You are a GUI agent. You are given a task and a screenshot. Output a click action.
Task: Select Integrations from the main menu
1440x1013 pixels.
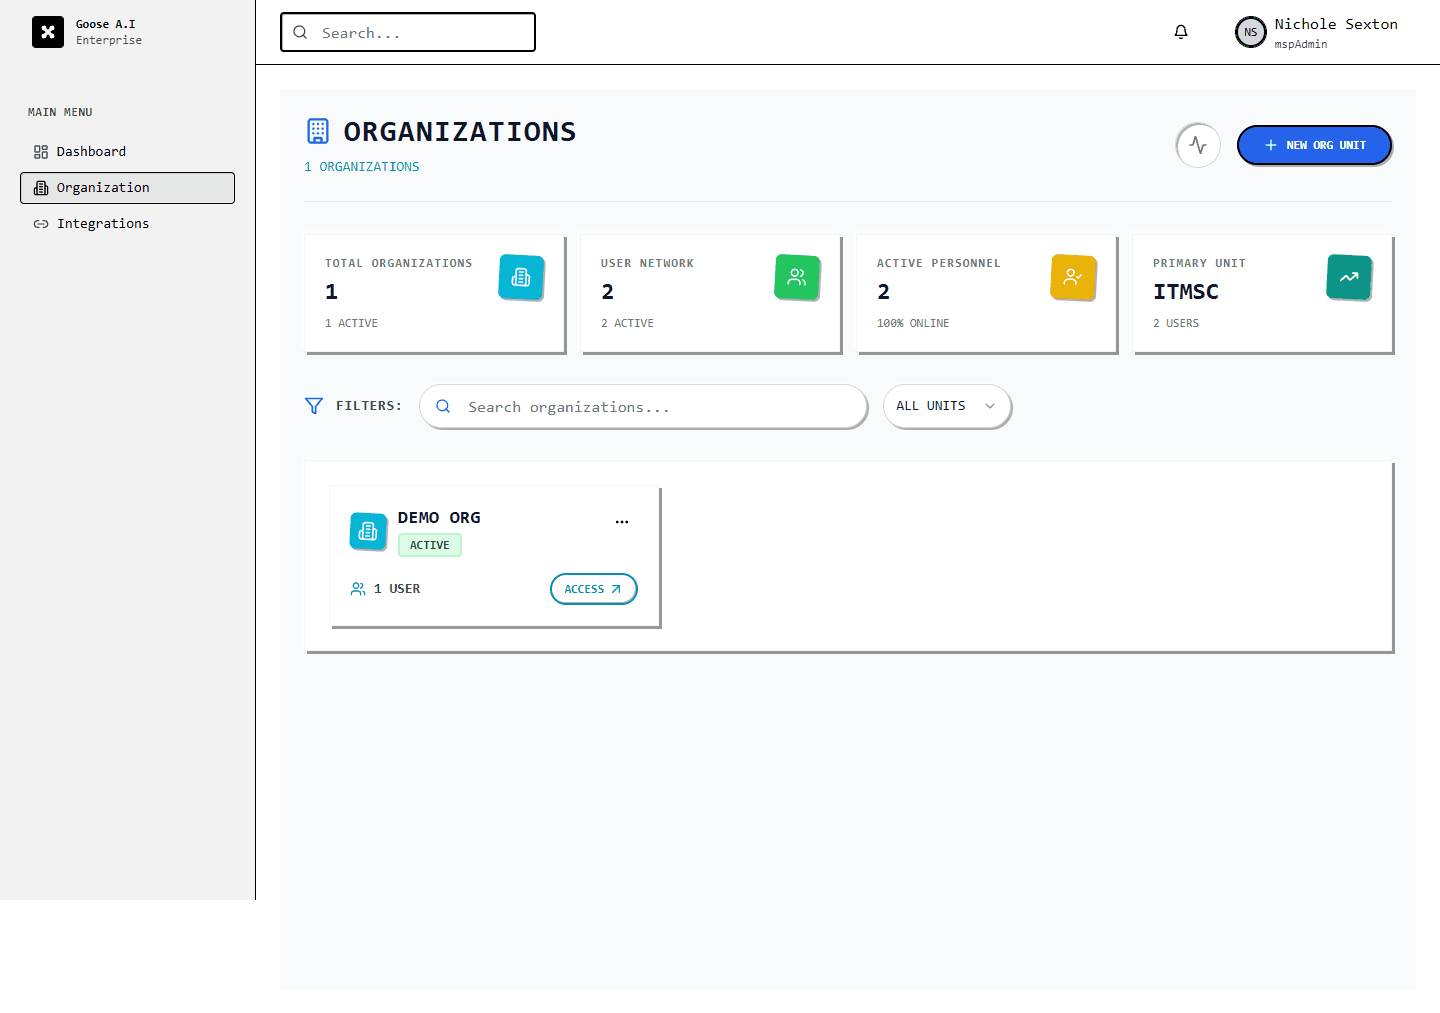pos(102,223)
